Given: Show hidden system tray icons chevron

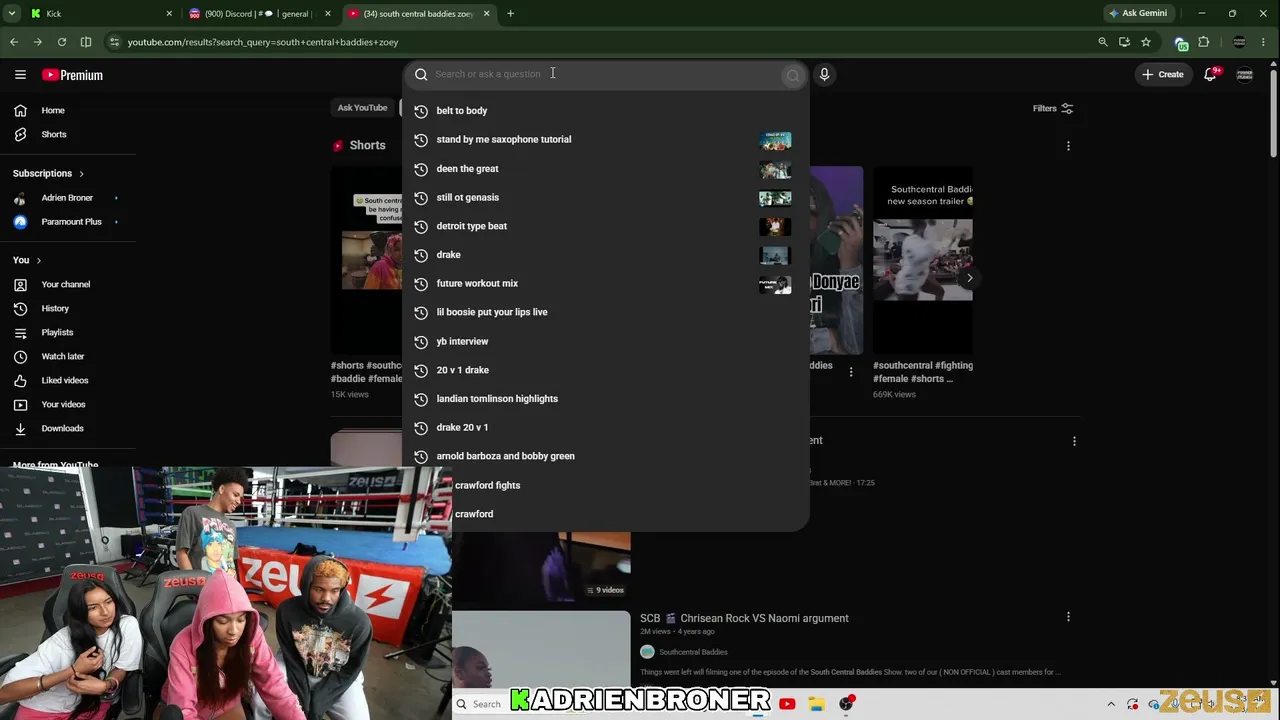Looking at the screenshot, I should (1111, 704).
